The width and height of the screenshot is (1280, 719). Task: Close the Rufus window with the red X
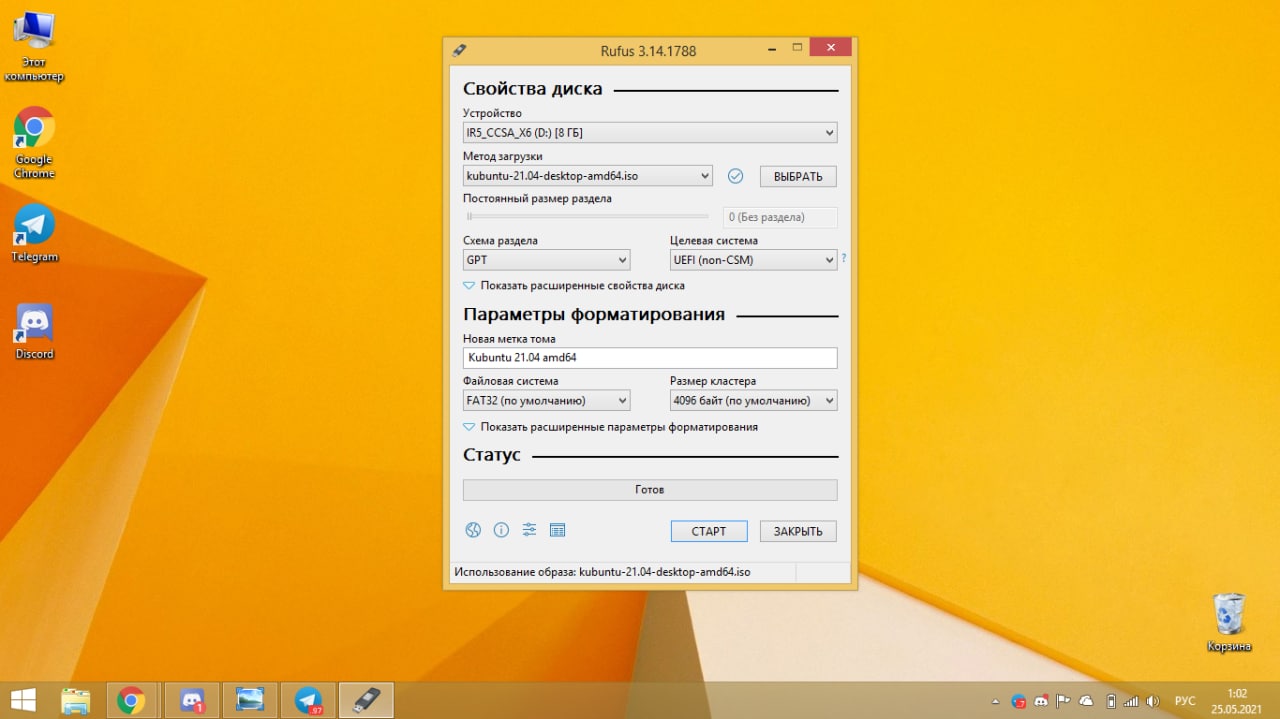click(830, 47)
